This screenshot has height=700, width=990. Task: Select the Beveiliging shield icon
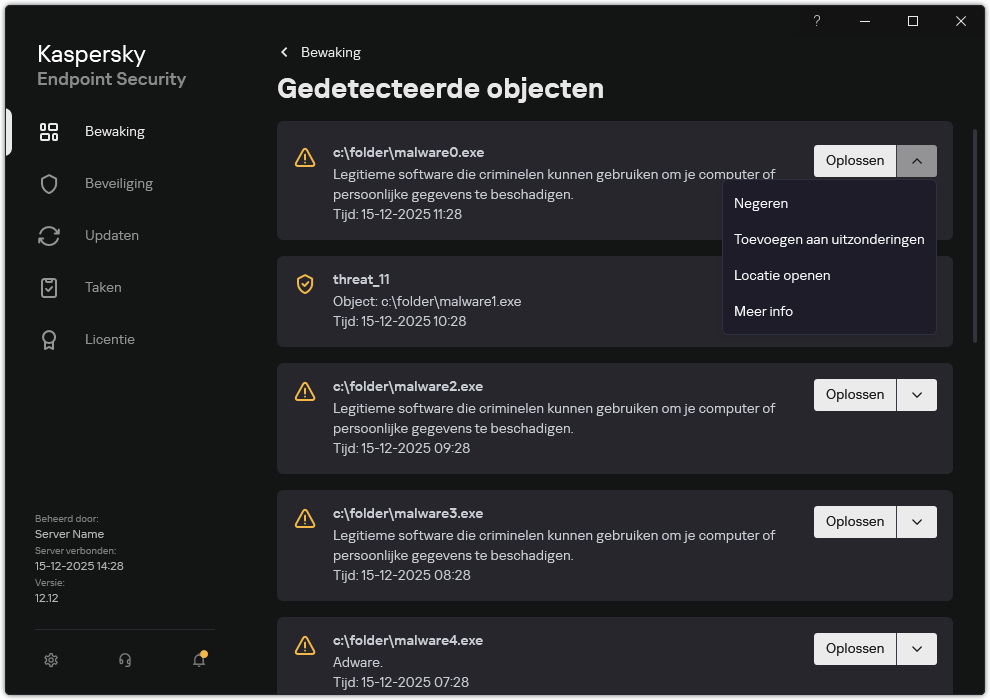click(x=49, y=183)
